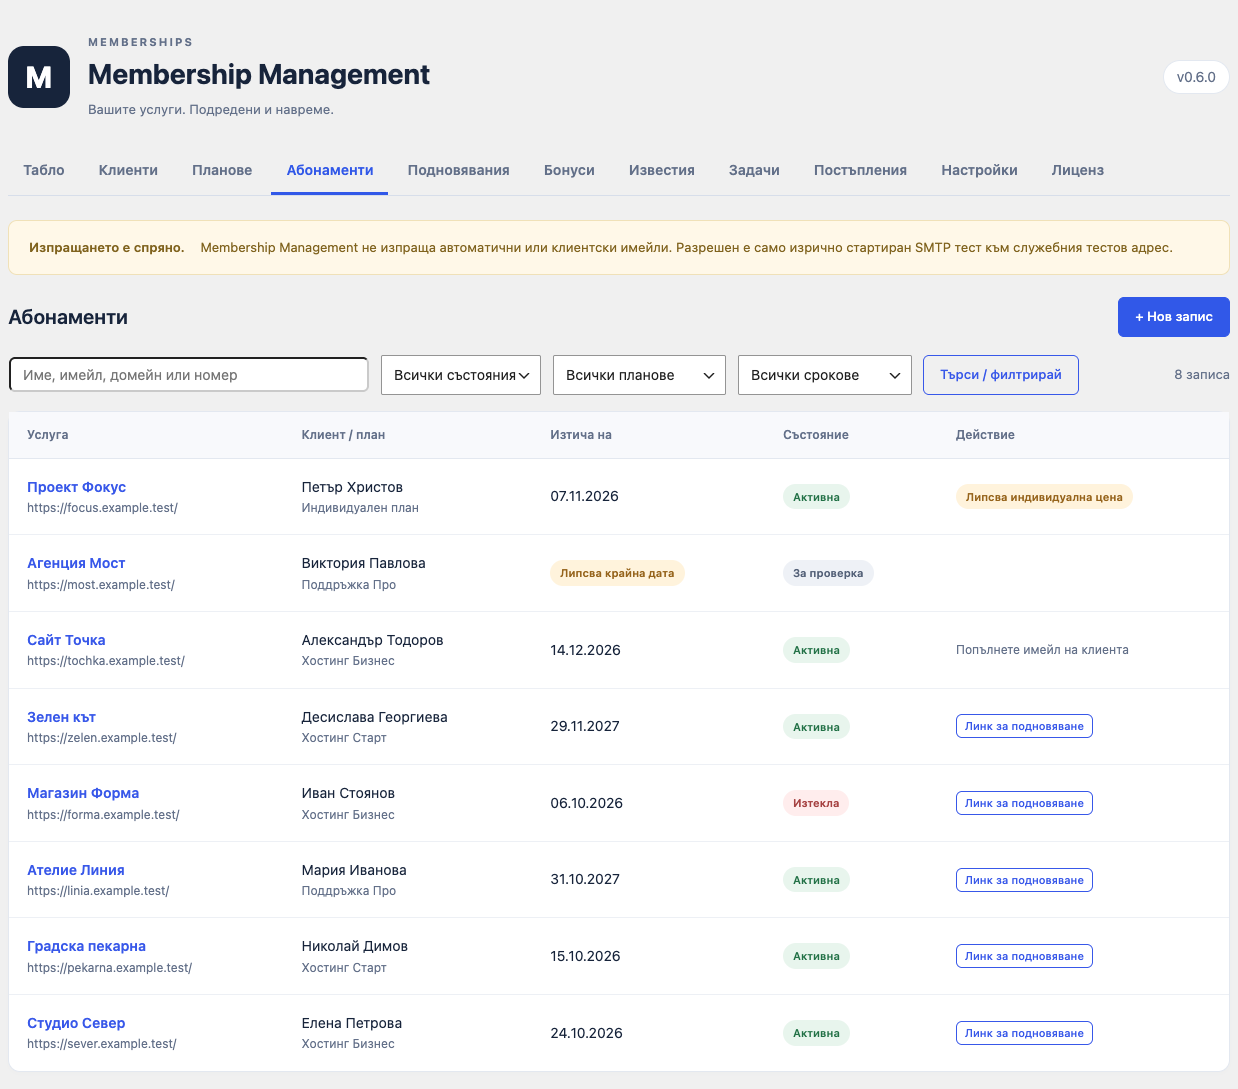
Task: Click client name Александър Тодоров
Action: [x=372, y=640]
